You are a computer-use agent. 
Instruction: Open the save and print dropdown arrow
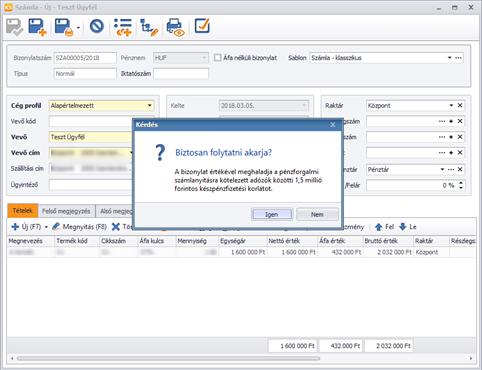point(78,27)
